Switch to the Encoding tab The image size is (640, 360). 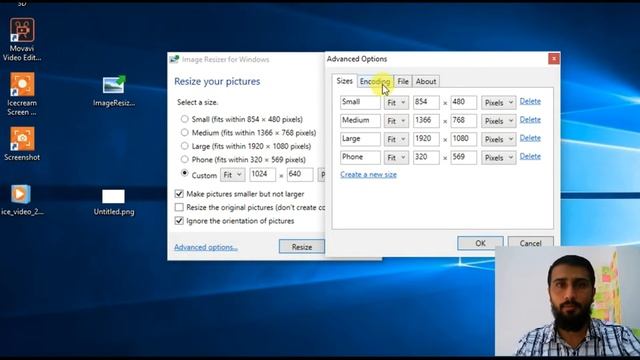375,82
